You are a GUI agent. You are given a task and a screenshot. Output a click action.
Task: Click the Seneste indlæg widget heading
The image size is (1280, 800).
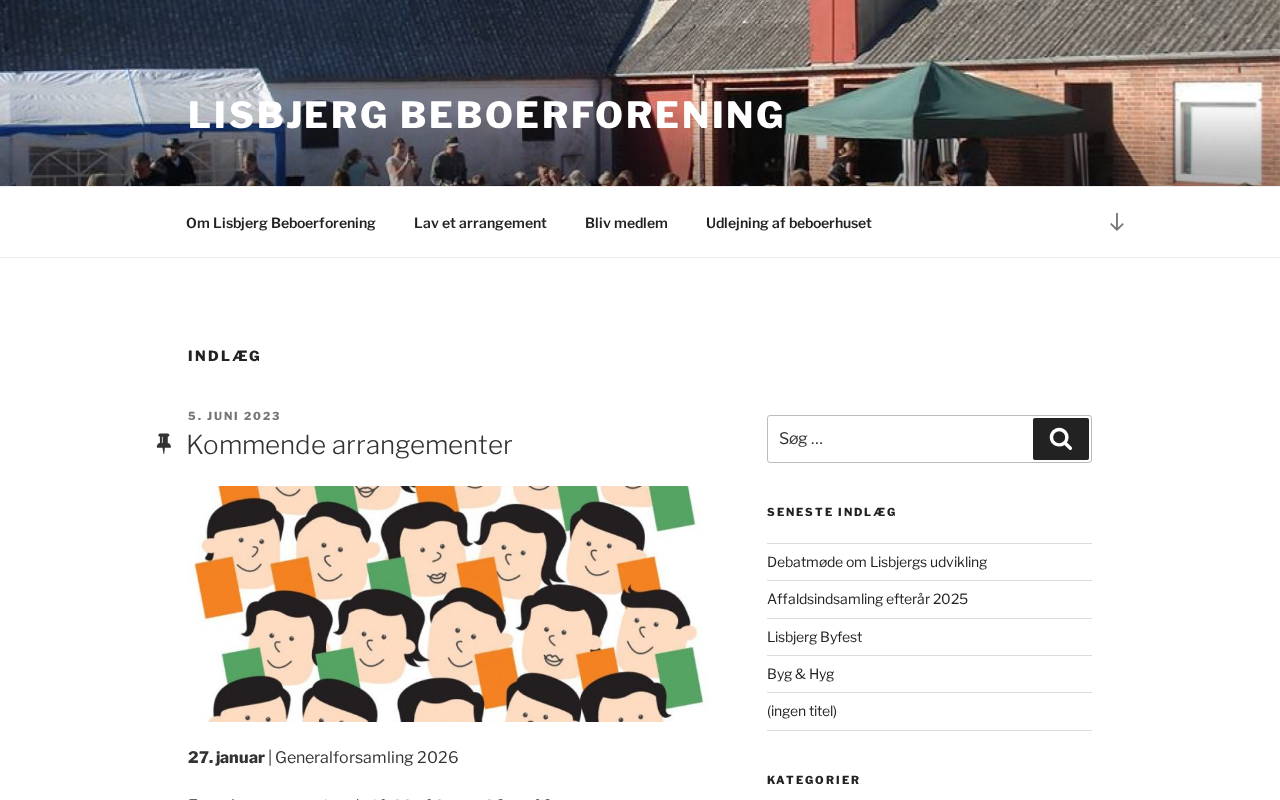832,512
